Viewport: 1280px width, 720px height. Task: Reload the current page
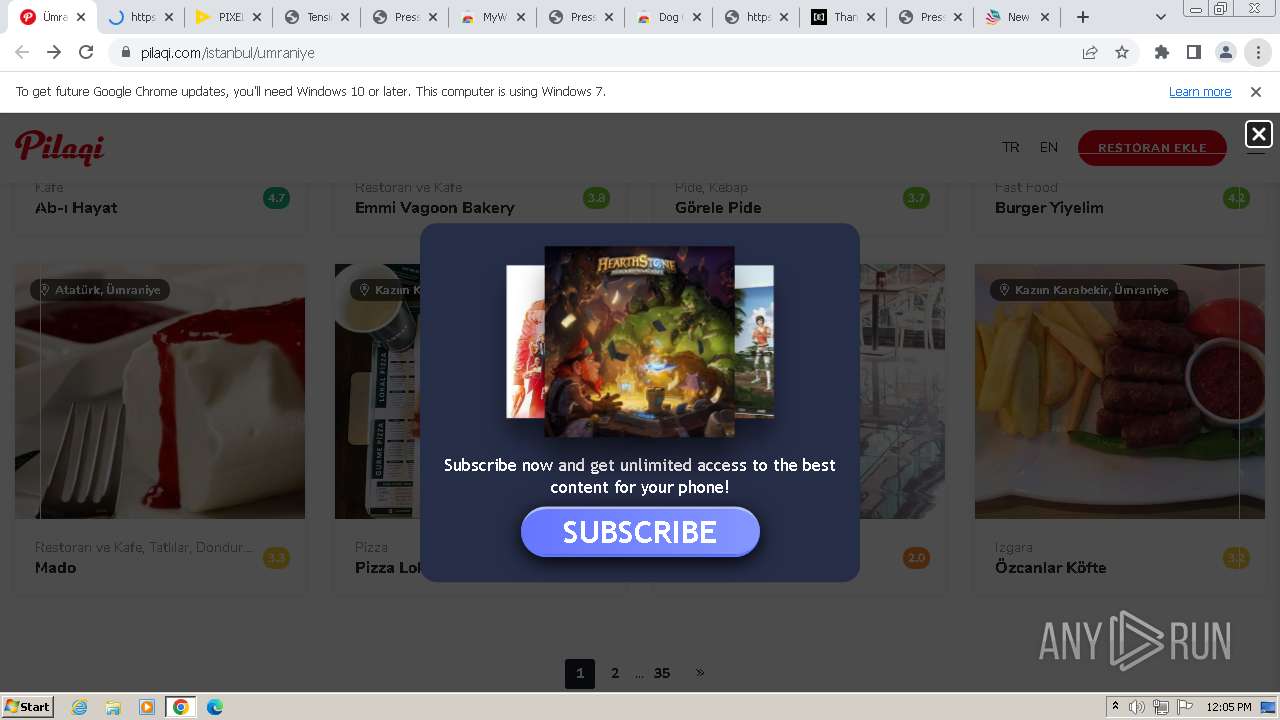coord(86,53)
